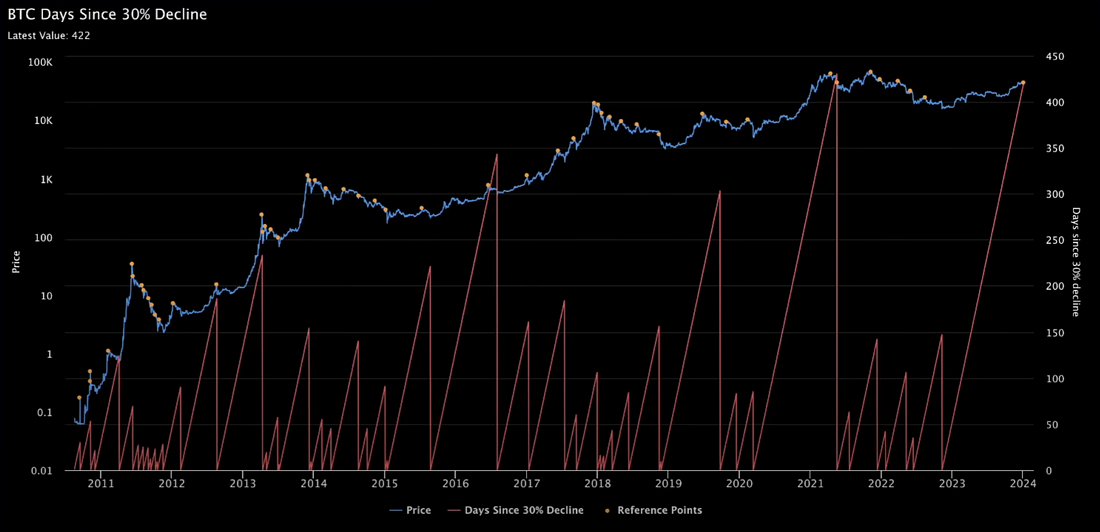Viewport: 1100px width, 532px height.
Task: Toggle the Days Since 30% Decline legend item
Action: coord(514,510)
